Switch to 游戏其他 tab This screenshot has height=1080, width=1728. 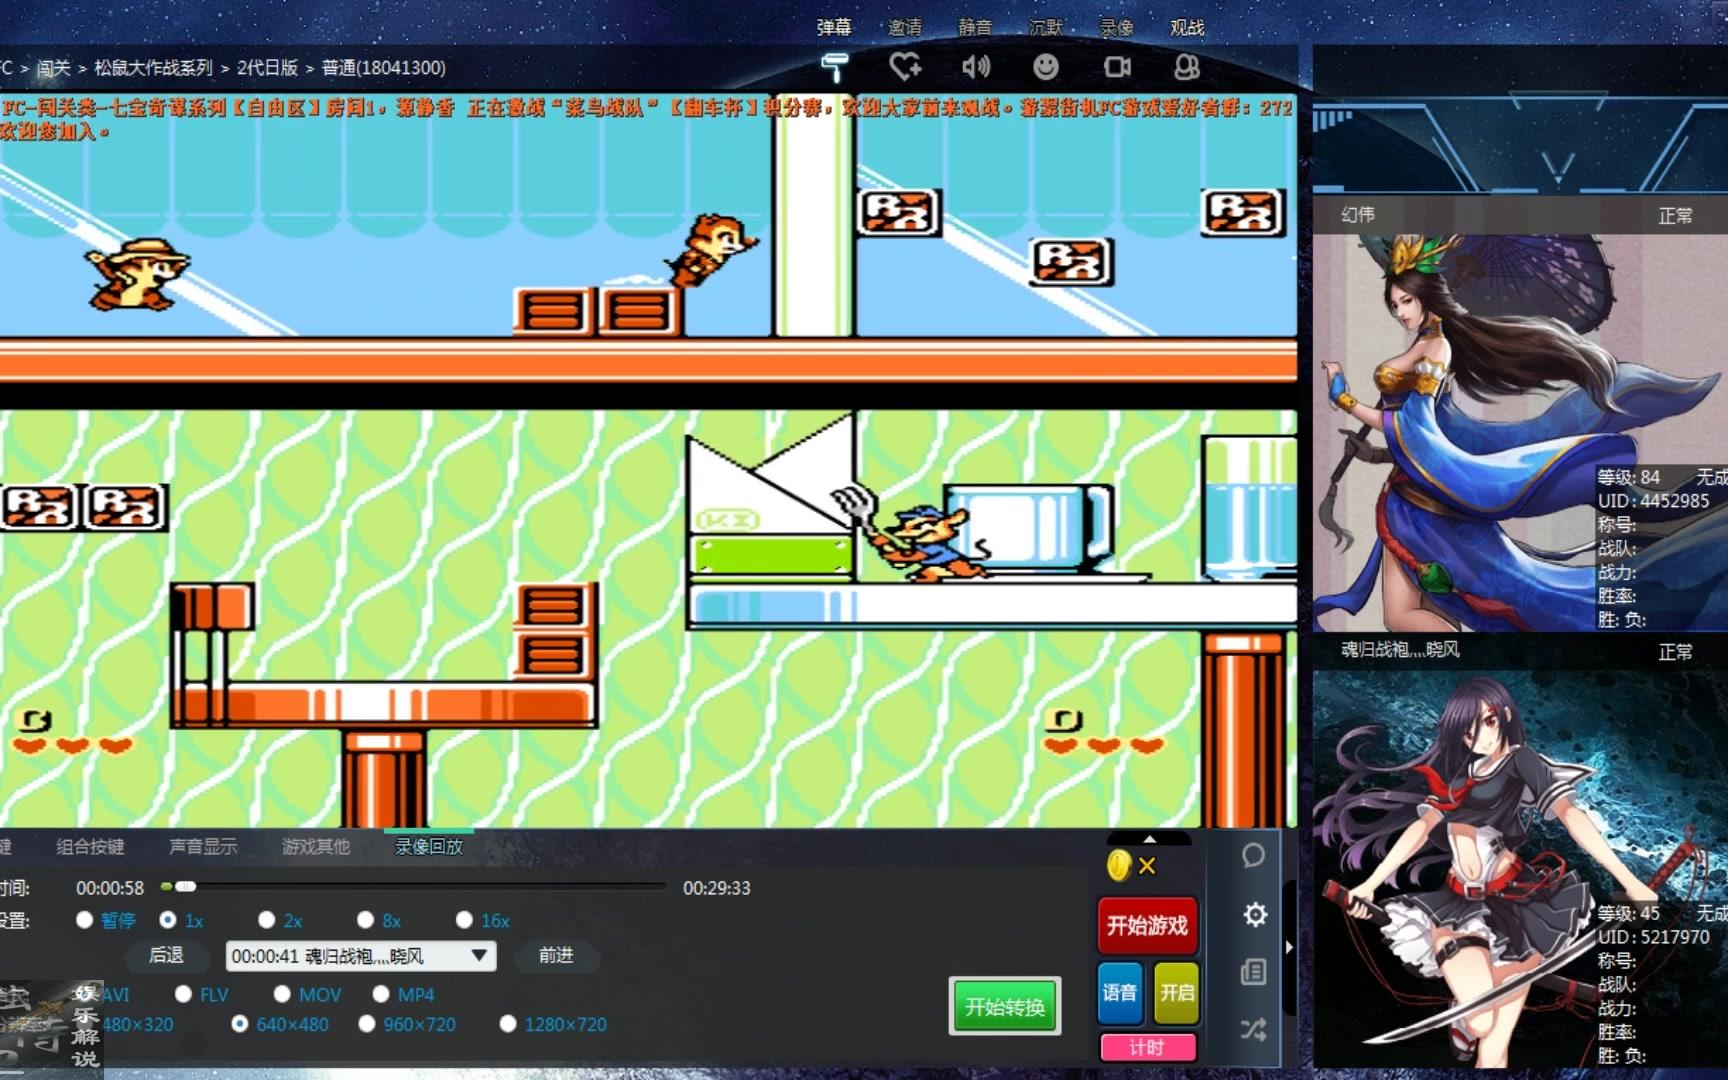316,847
